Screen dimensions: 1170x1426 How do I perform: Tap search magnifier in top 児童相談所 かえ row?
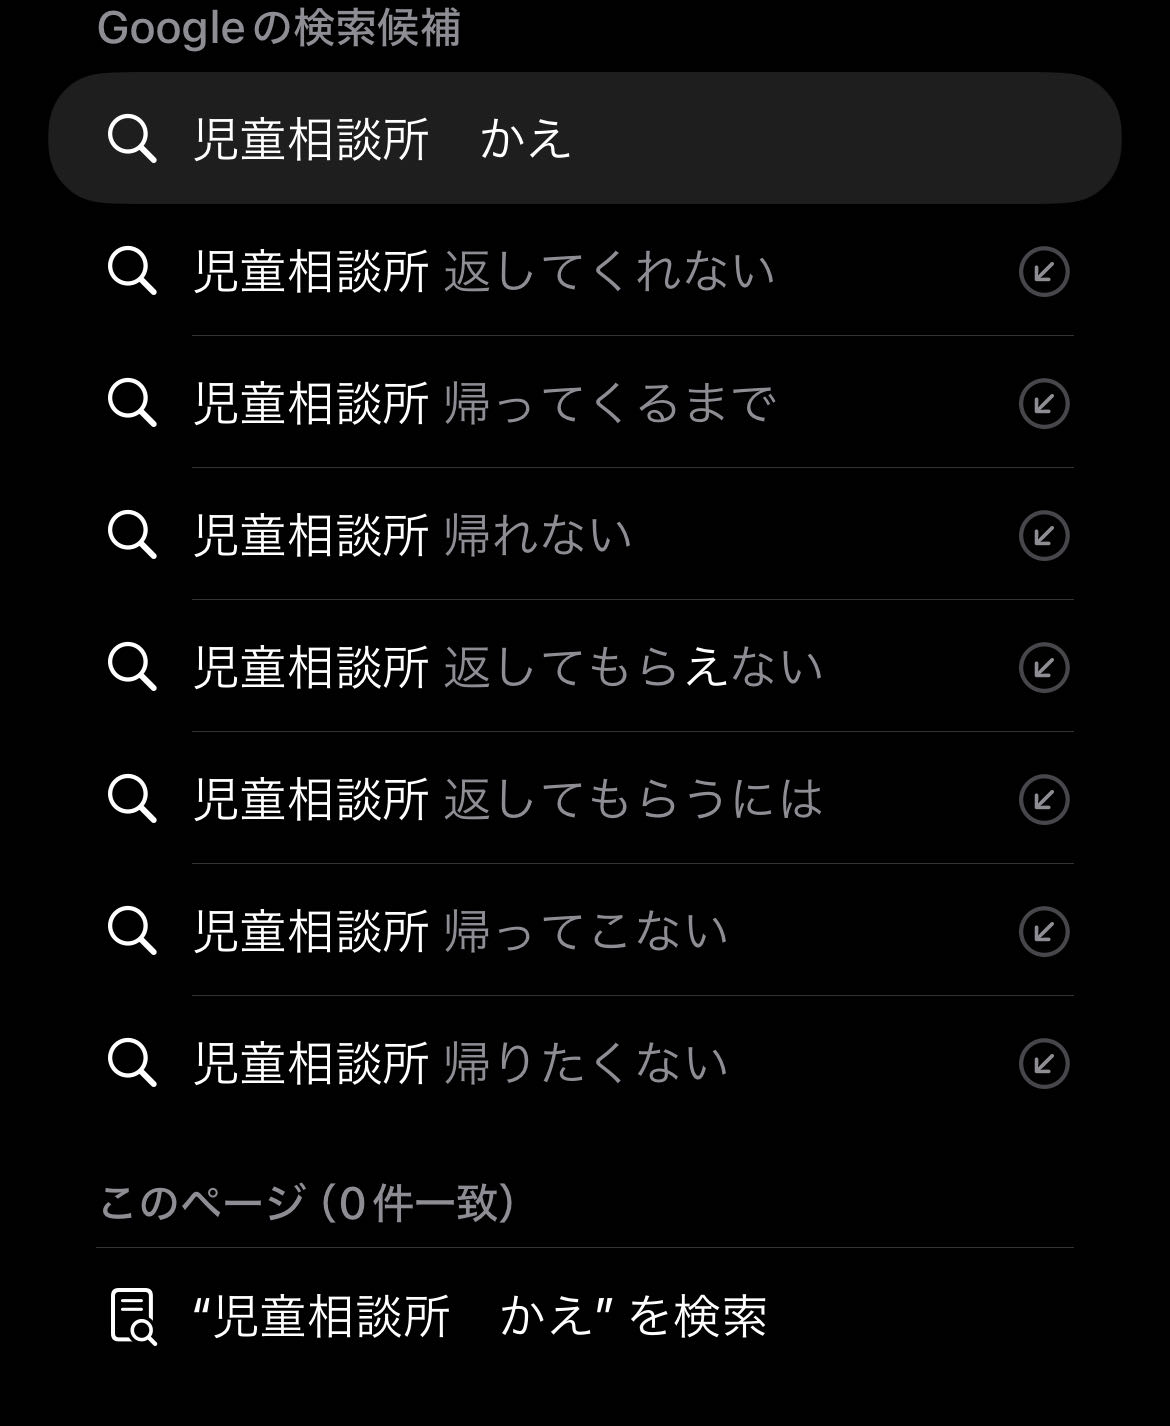coord(132,139)
